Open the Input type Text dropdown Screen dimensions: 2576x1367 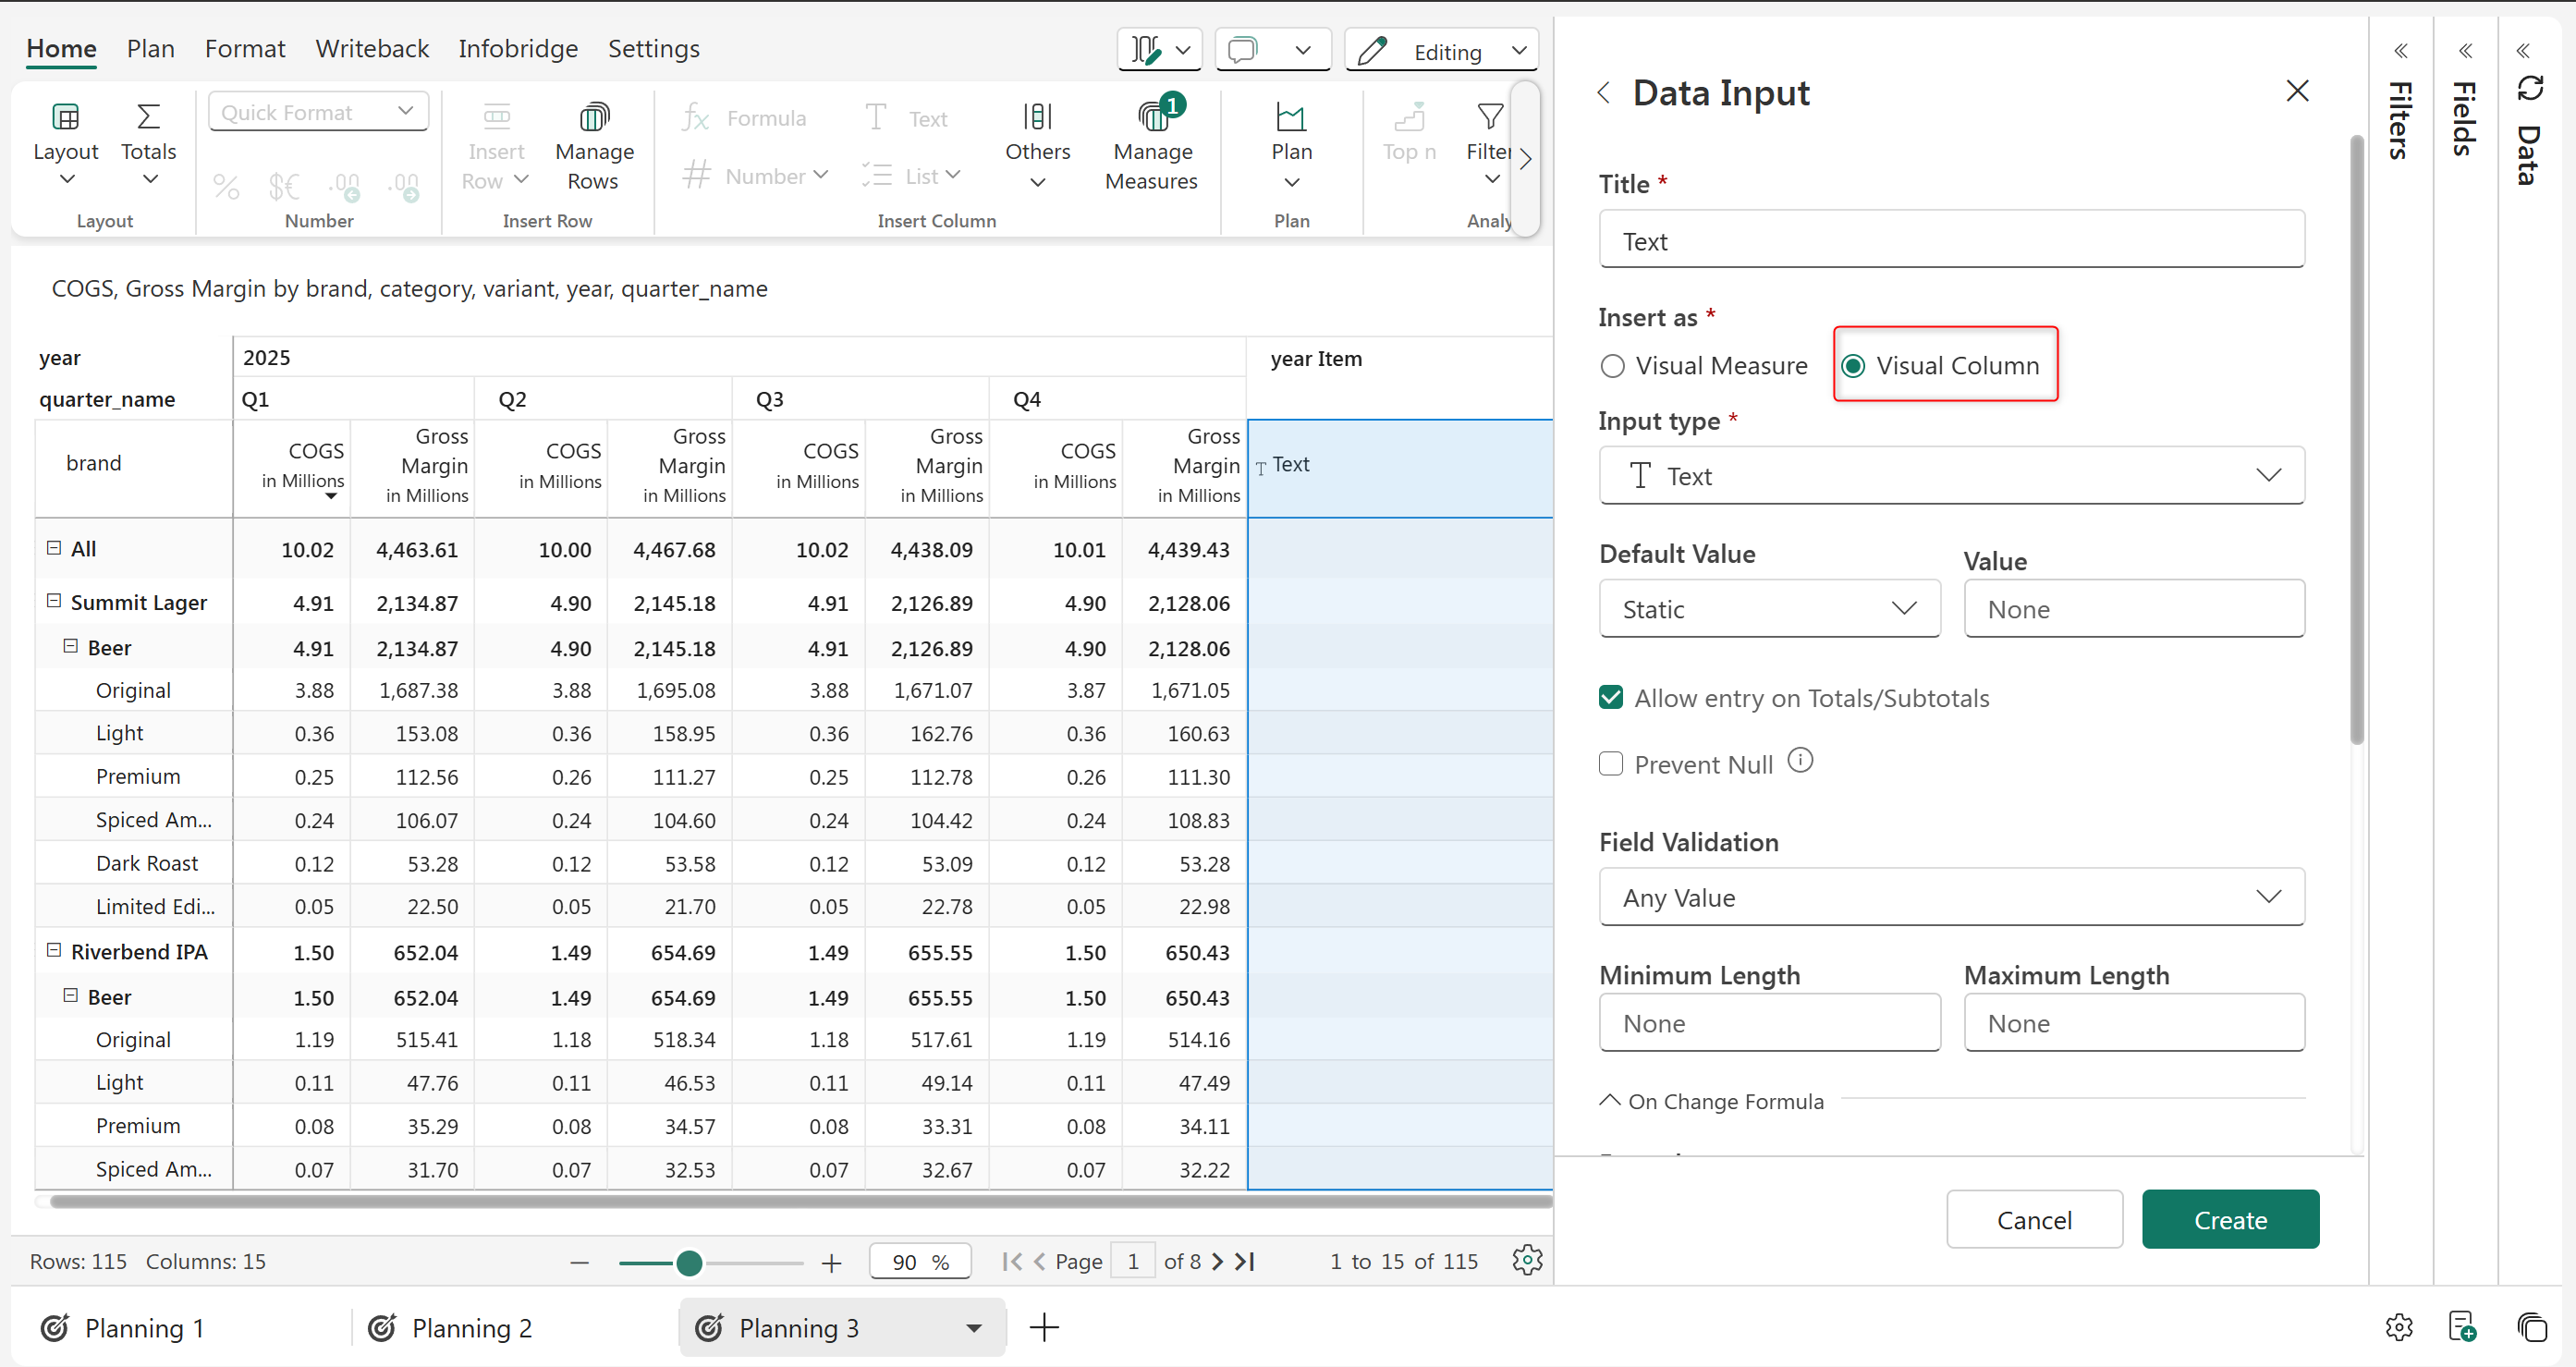[x=1951, y=476]
